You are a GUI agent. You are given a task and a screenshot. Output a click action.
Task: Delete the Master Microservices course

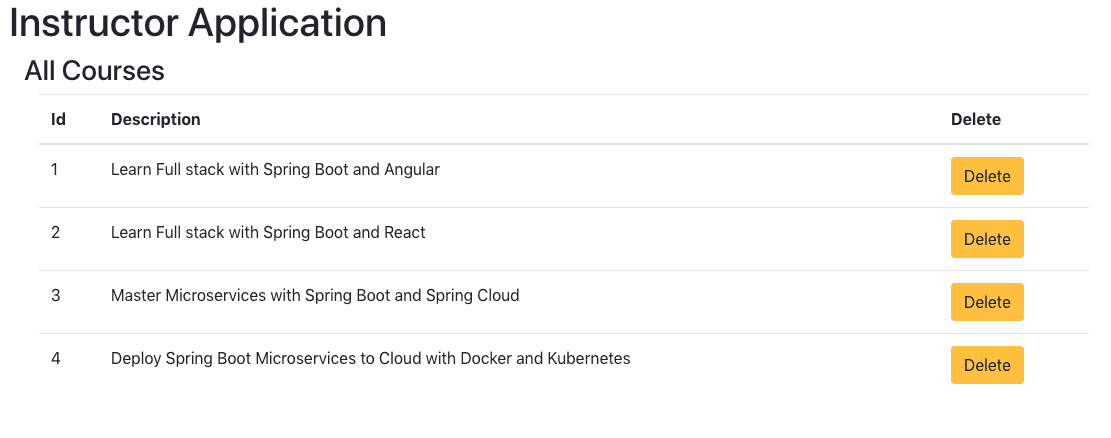tap(987, 302)
